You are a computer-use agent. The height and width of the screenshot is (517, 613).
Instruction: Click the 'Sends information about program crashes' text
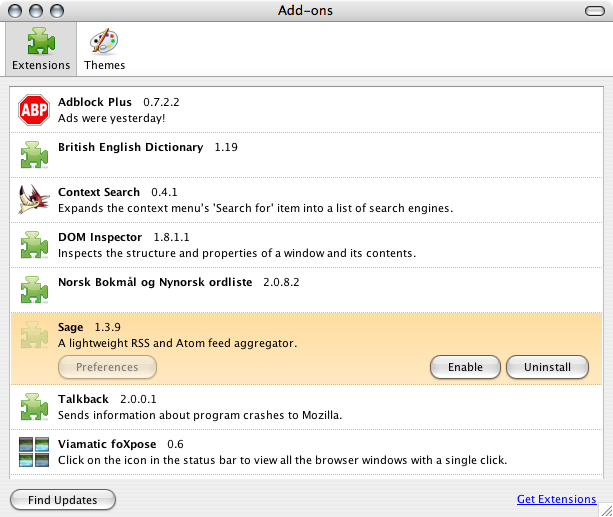click(200, 415)
